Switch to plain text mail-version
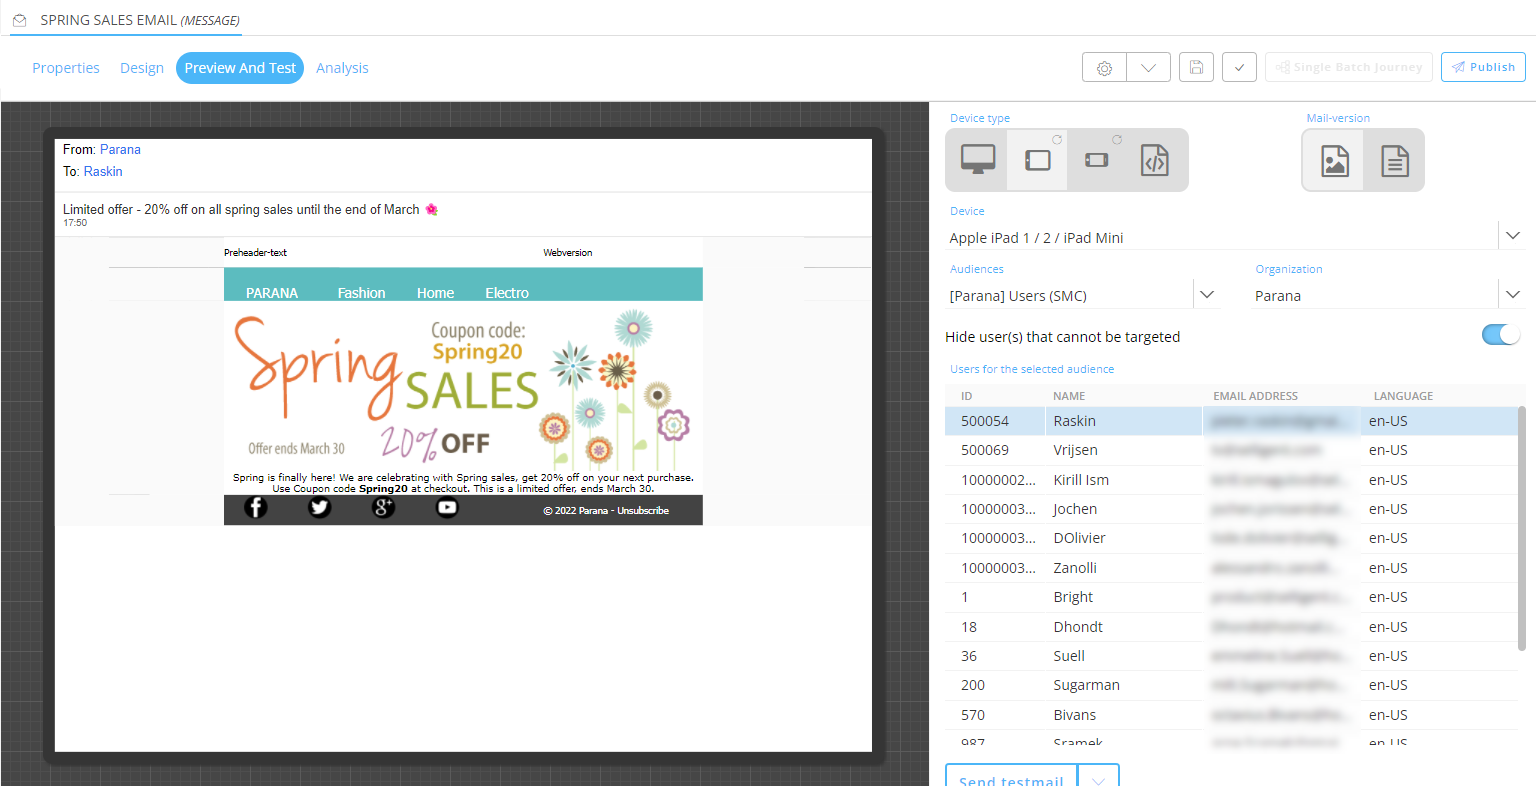Viewport: 1536px width, 786px height. click(x=1394, y=161)
